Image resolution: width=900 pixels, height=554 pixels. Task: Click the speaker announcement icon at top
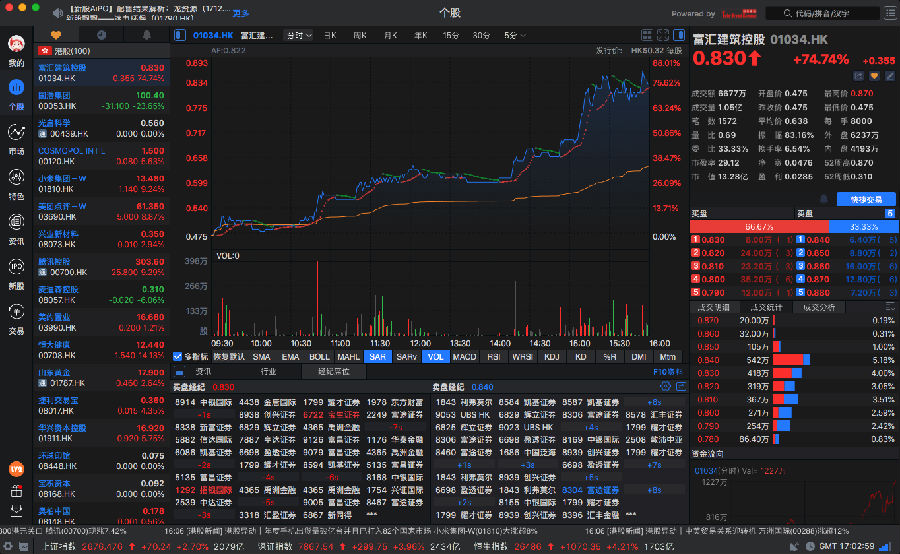[57, 12]
